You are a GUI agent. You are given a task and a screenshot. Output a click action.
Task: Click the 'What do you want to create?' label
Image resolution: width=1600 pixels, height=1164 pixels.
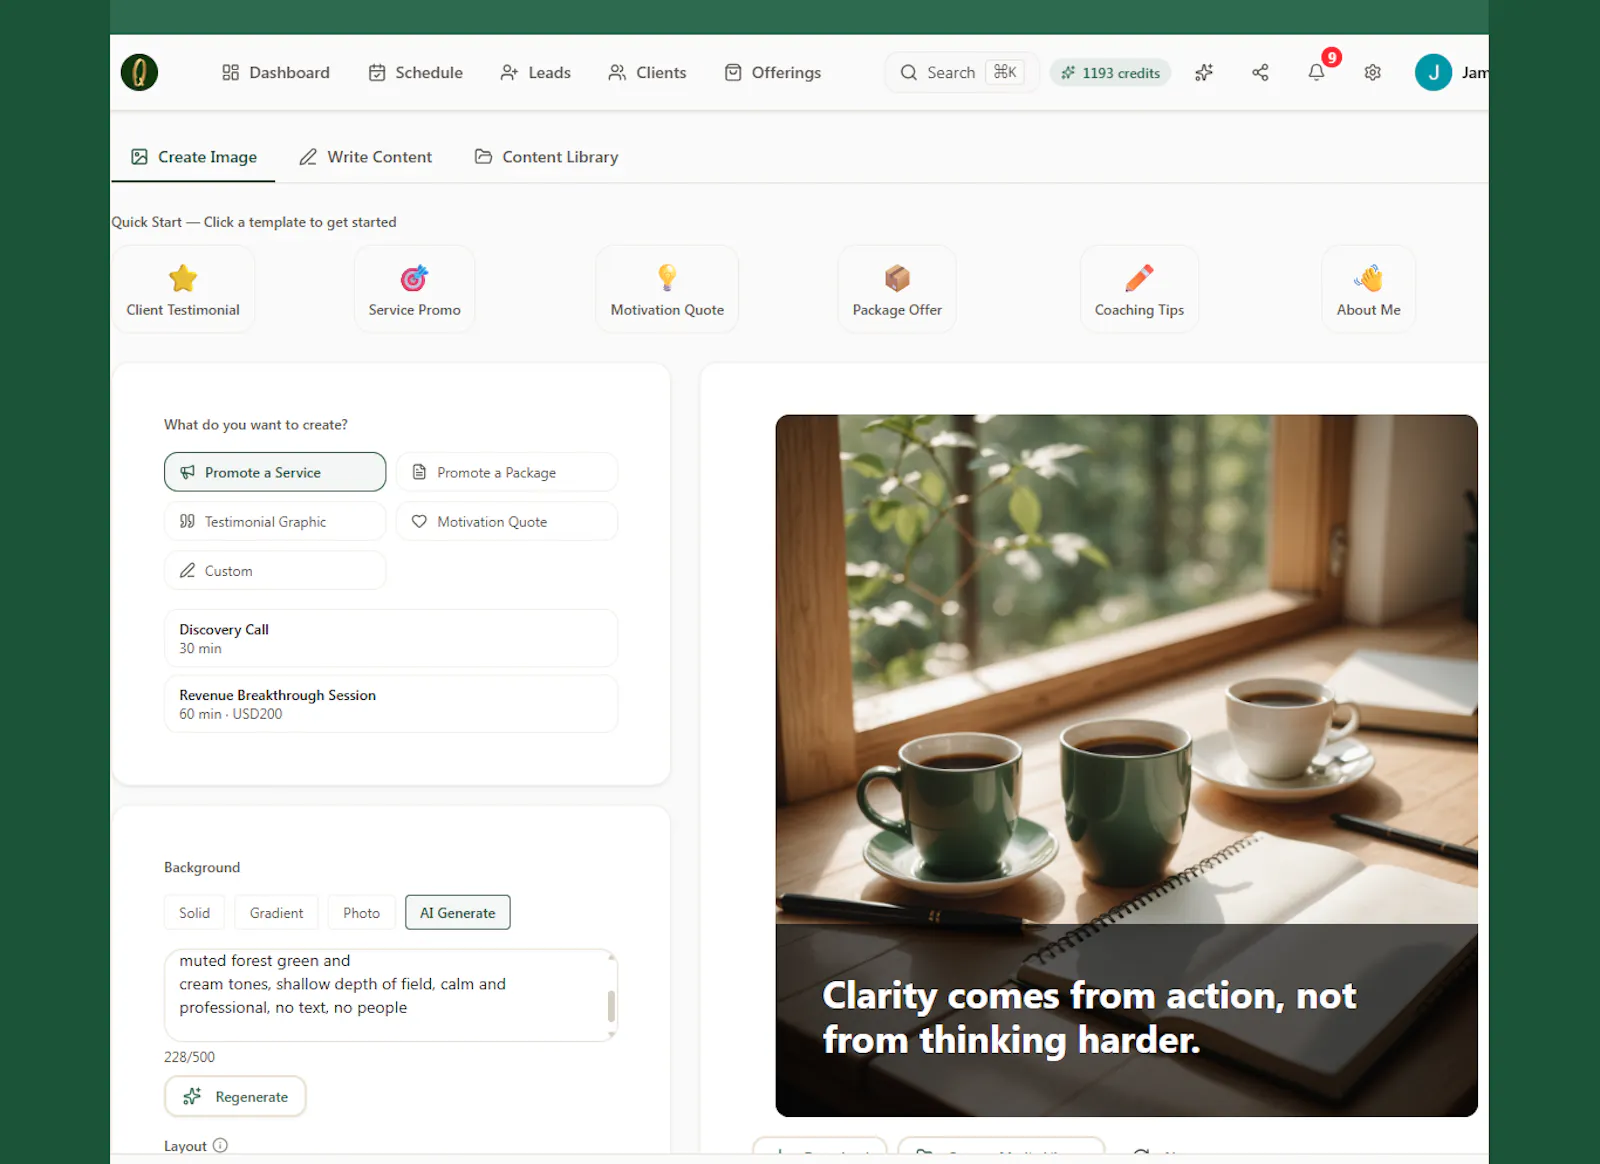[x=256, y=425]
